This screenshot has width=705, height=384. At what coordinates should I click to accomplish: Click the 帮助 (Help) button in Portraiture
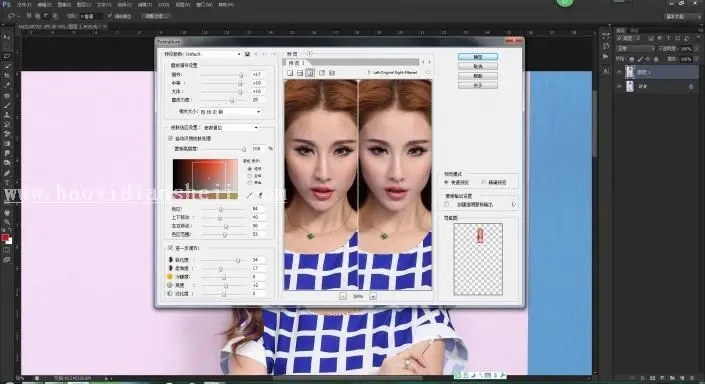tap(477, 76)
